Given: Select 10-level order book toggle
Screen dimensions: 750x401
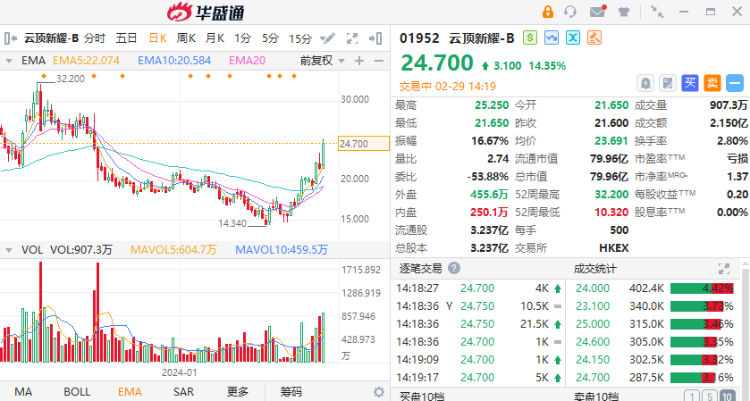Looking at the screenshot, I should pyautogui.click(x=728, y=396).
